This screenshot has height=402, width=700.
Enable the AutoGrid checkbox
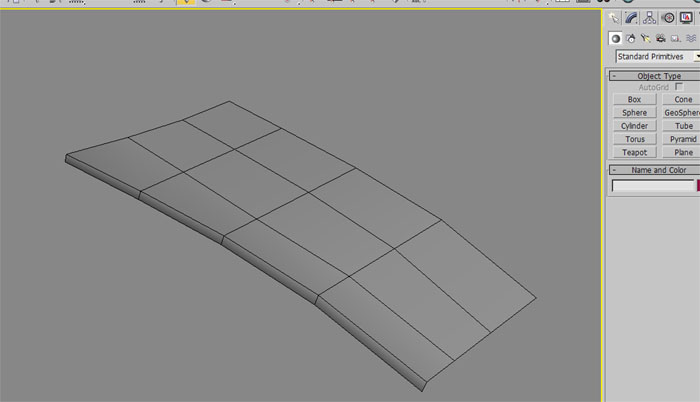pos(679,87)
